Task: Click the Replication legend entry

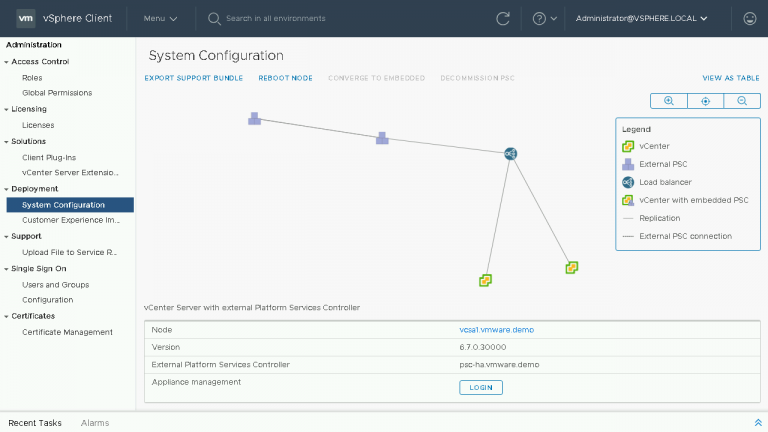Action: (659, 218)
